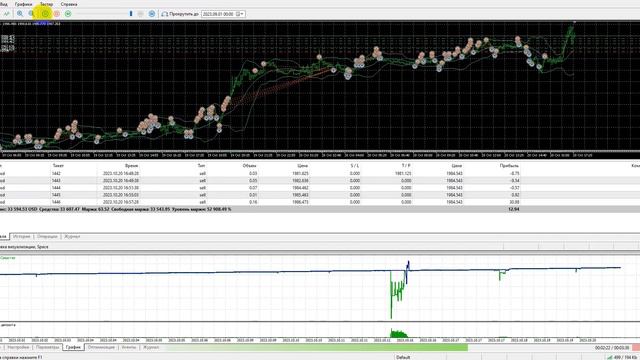
Task: Select the order row with ticket 1443
Action: tap(320, 180)
